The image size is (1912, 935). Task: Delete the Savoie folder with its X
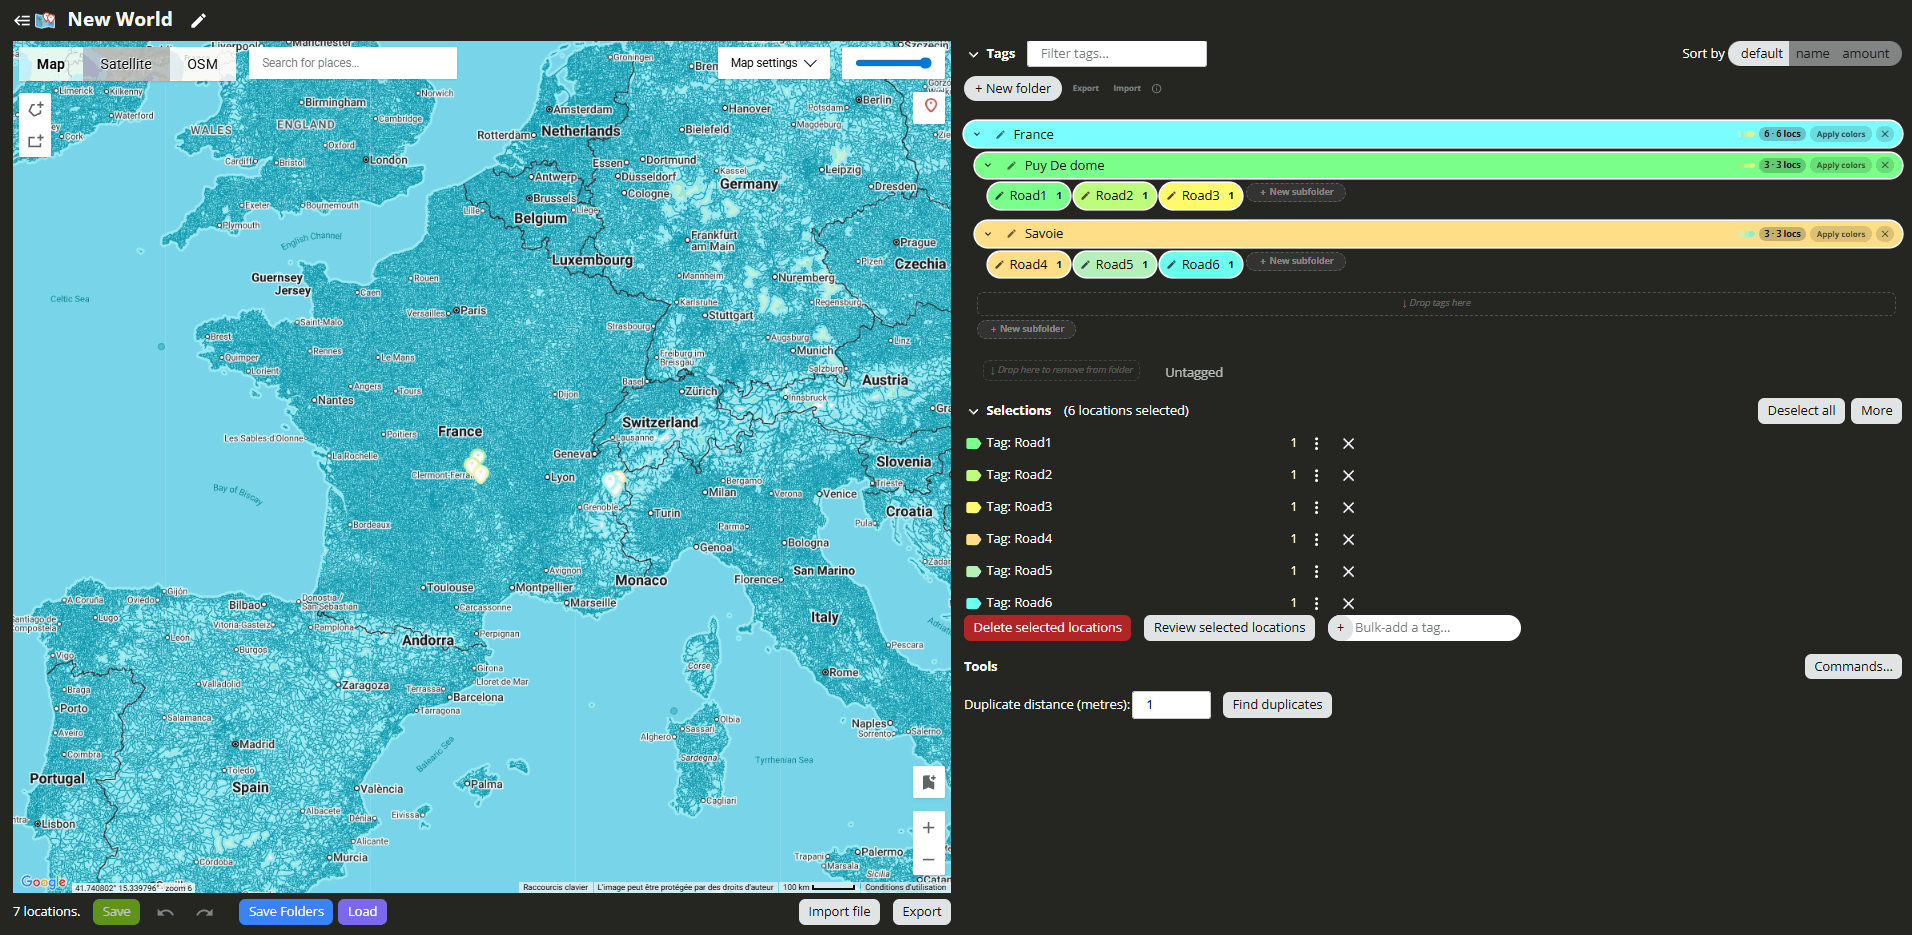(1885, 234)
